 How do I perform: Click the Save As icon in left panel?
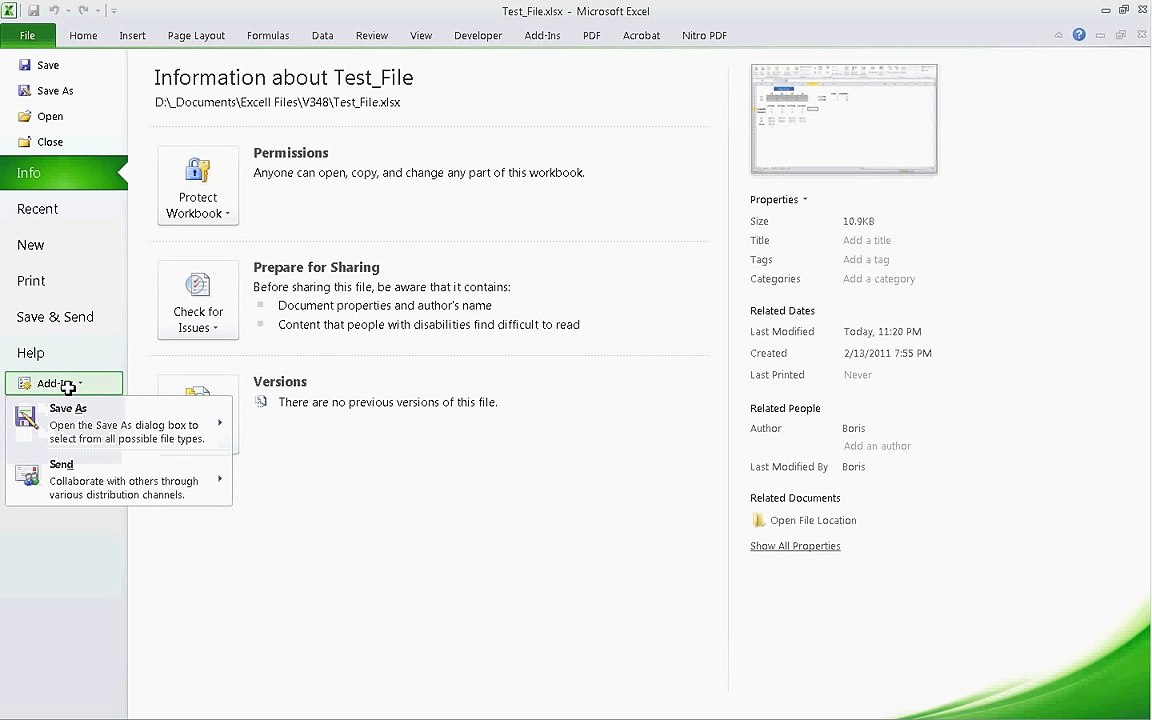tap(24, 90)
